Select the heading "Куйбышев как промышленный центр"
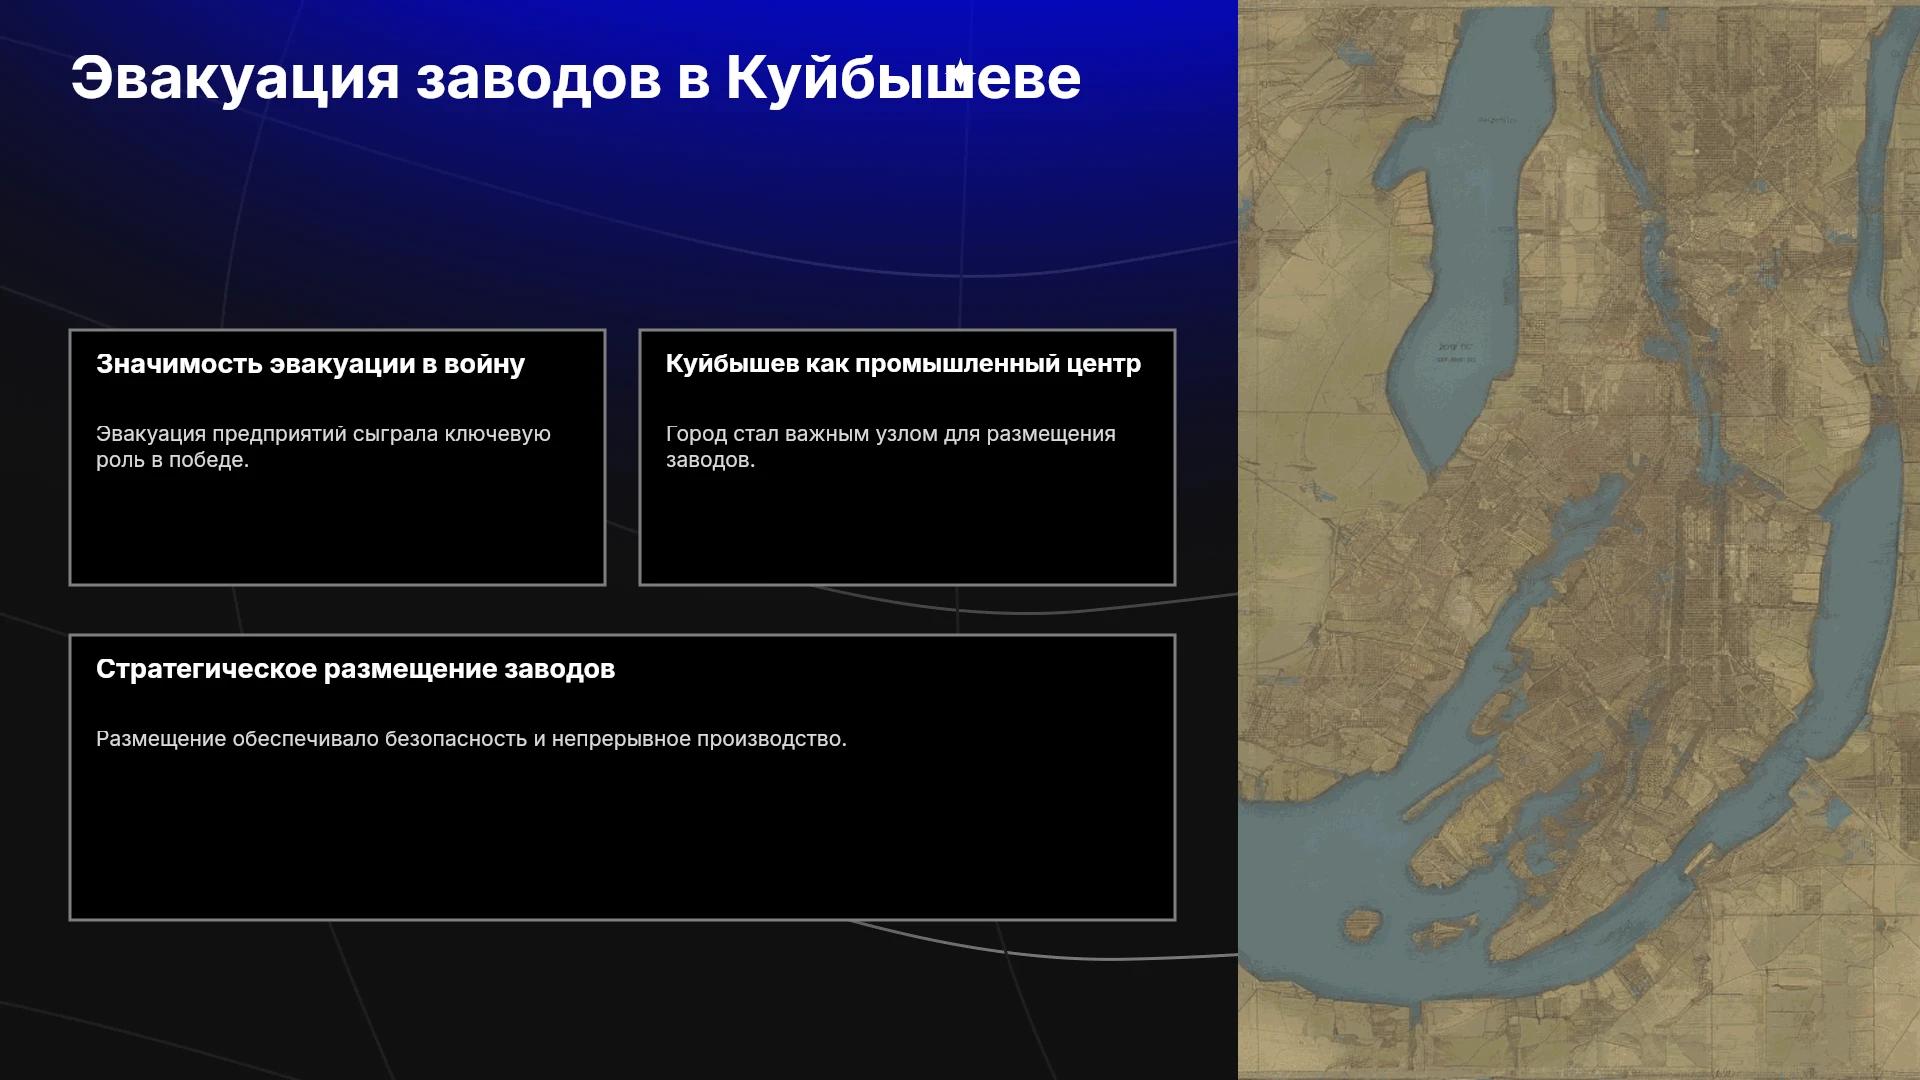The height and width of the screenshot is (1080, 1920). point(903,364)
